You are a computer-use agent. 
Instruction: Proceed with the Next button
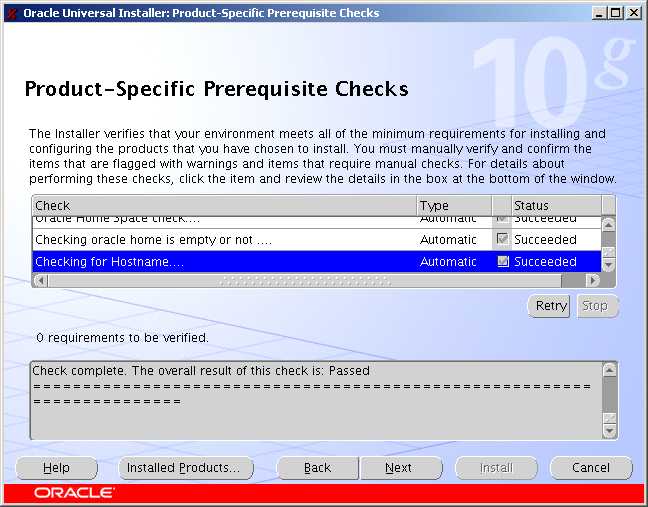[398, 468]
